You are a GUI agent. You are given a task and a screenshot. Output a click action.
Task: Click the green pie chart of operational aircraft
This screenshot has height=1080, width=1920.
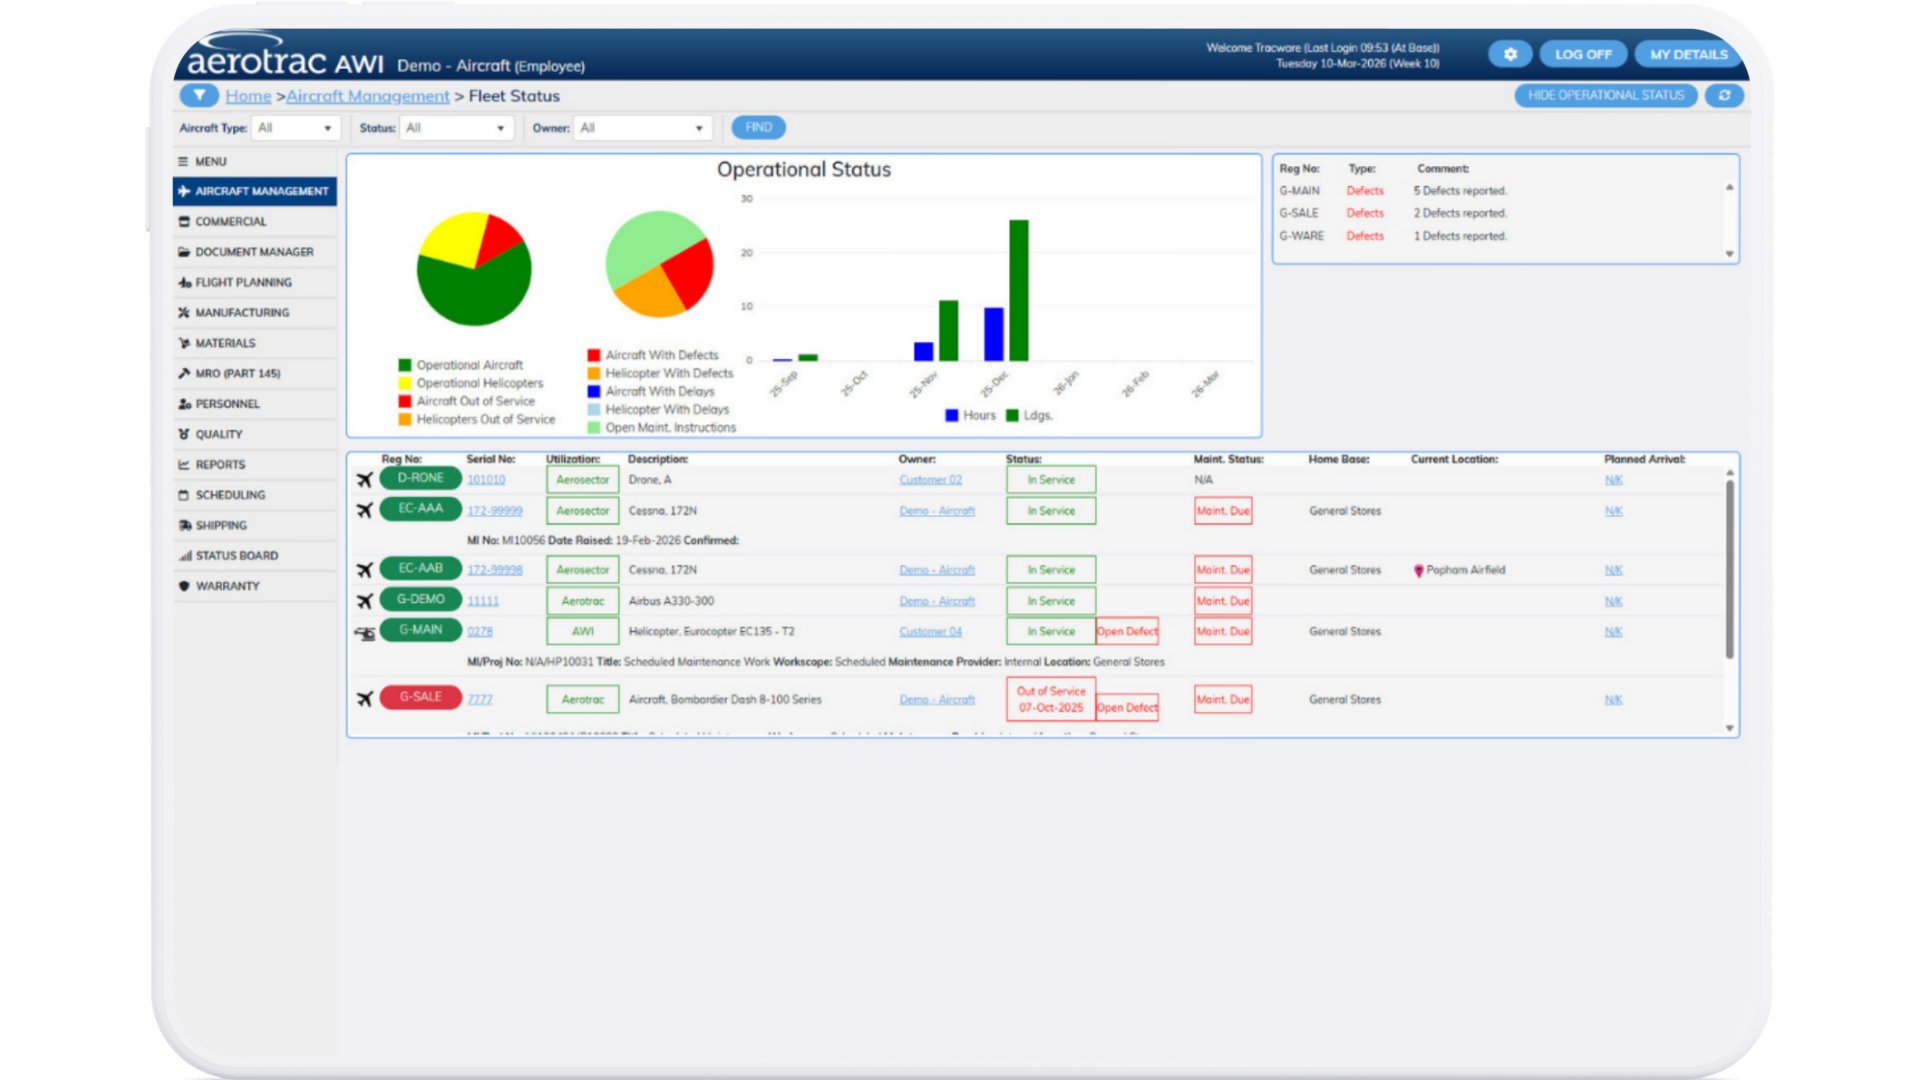click(x=474, y=269)
